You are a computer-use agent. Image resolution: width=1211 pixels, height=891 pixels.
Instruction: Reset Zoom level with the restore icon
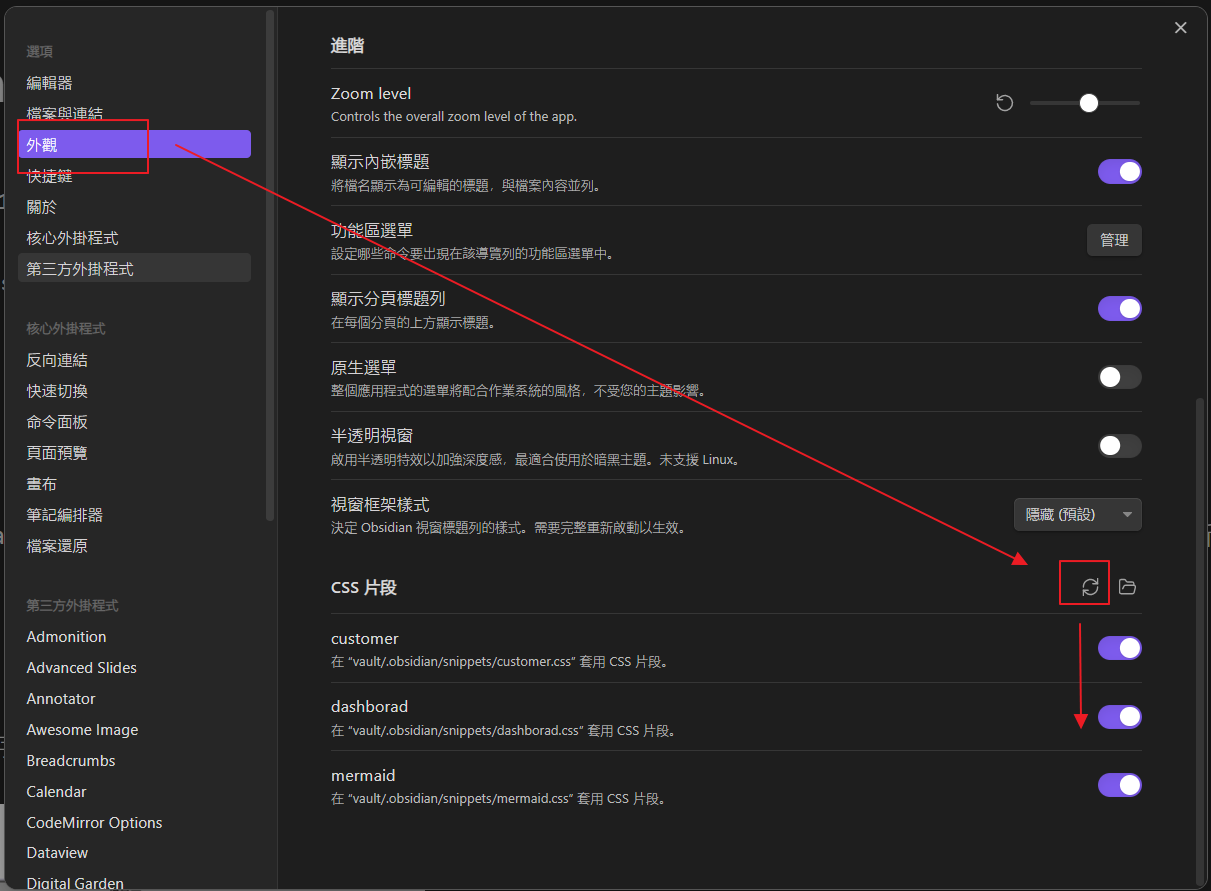1005,103
